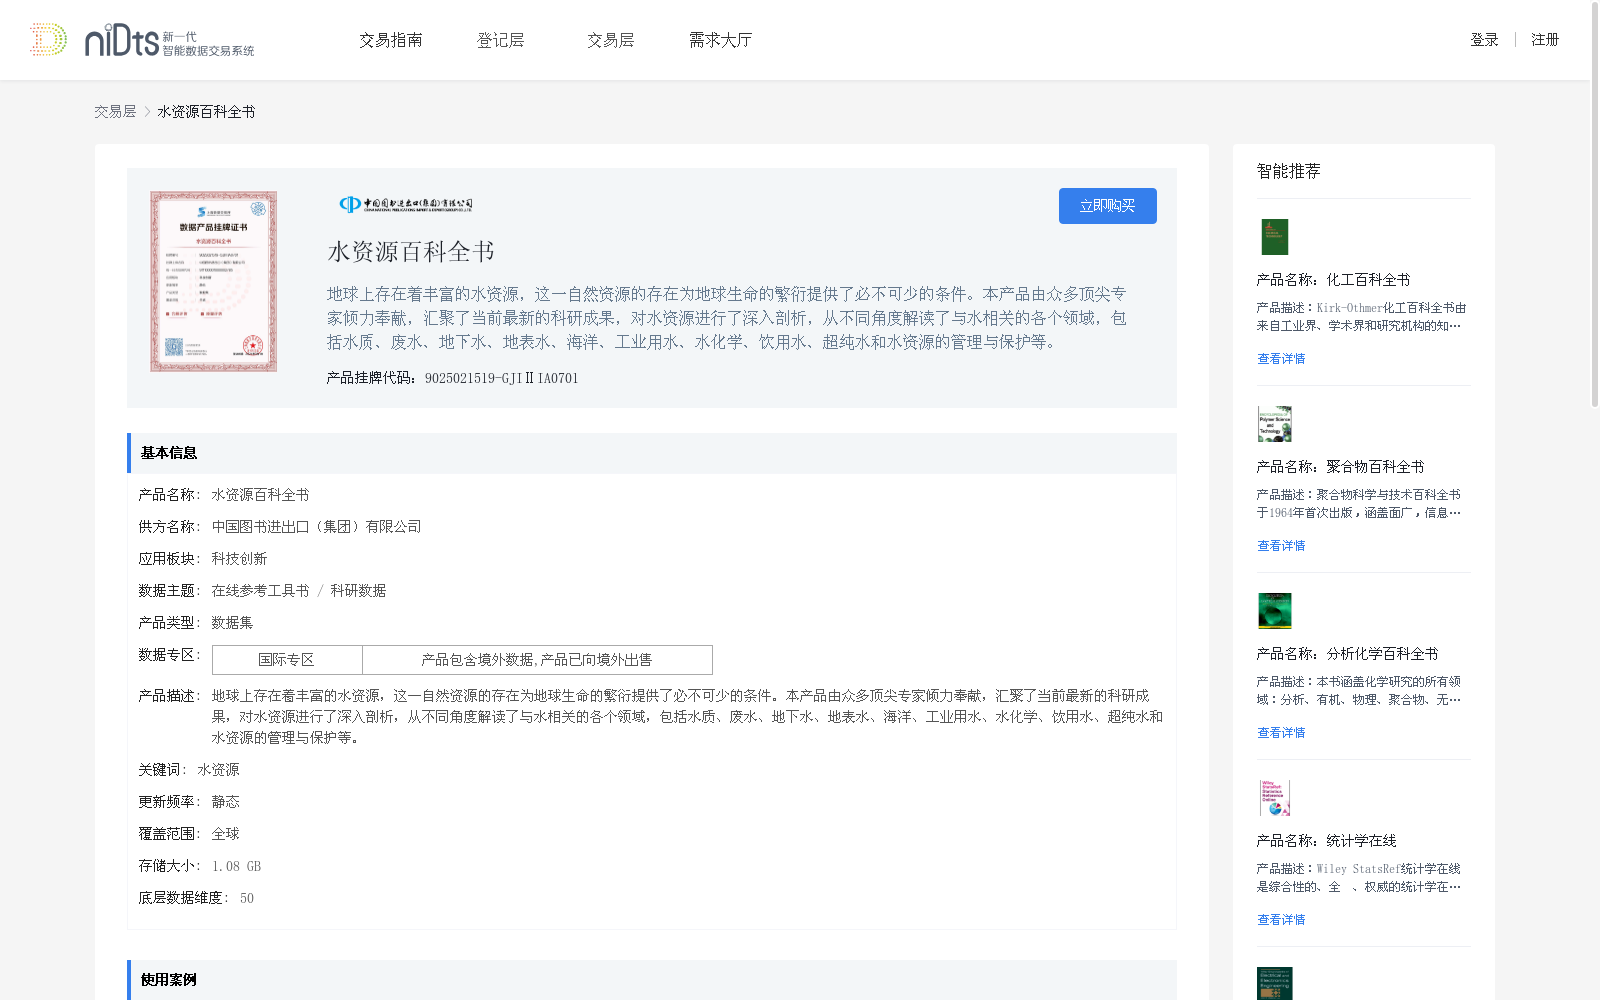Viewport: 1600px width, 1000px height.
Task: Open the 分析化学百科全书 cover thumbnail
Action: click(x=1275, y=611)
